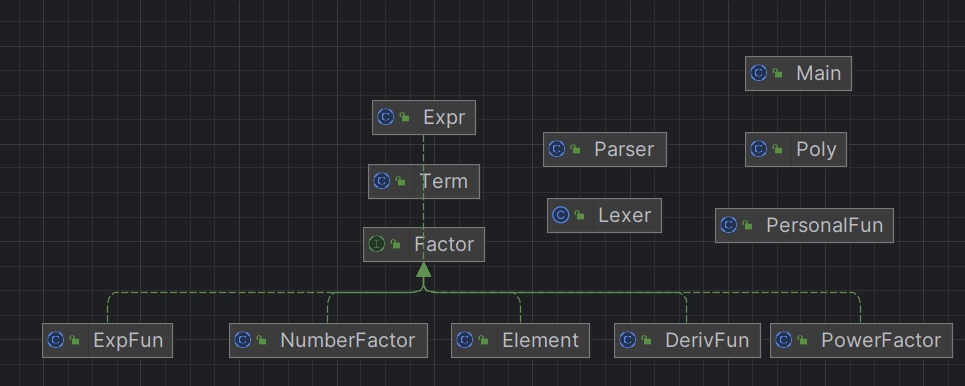Image resolution: width=965 pixels, height=386 pixels.
Task: Click the green visibility icon on Poly
Action: click(778, 150)
